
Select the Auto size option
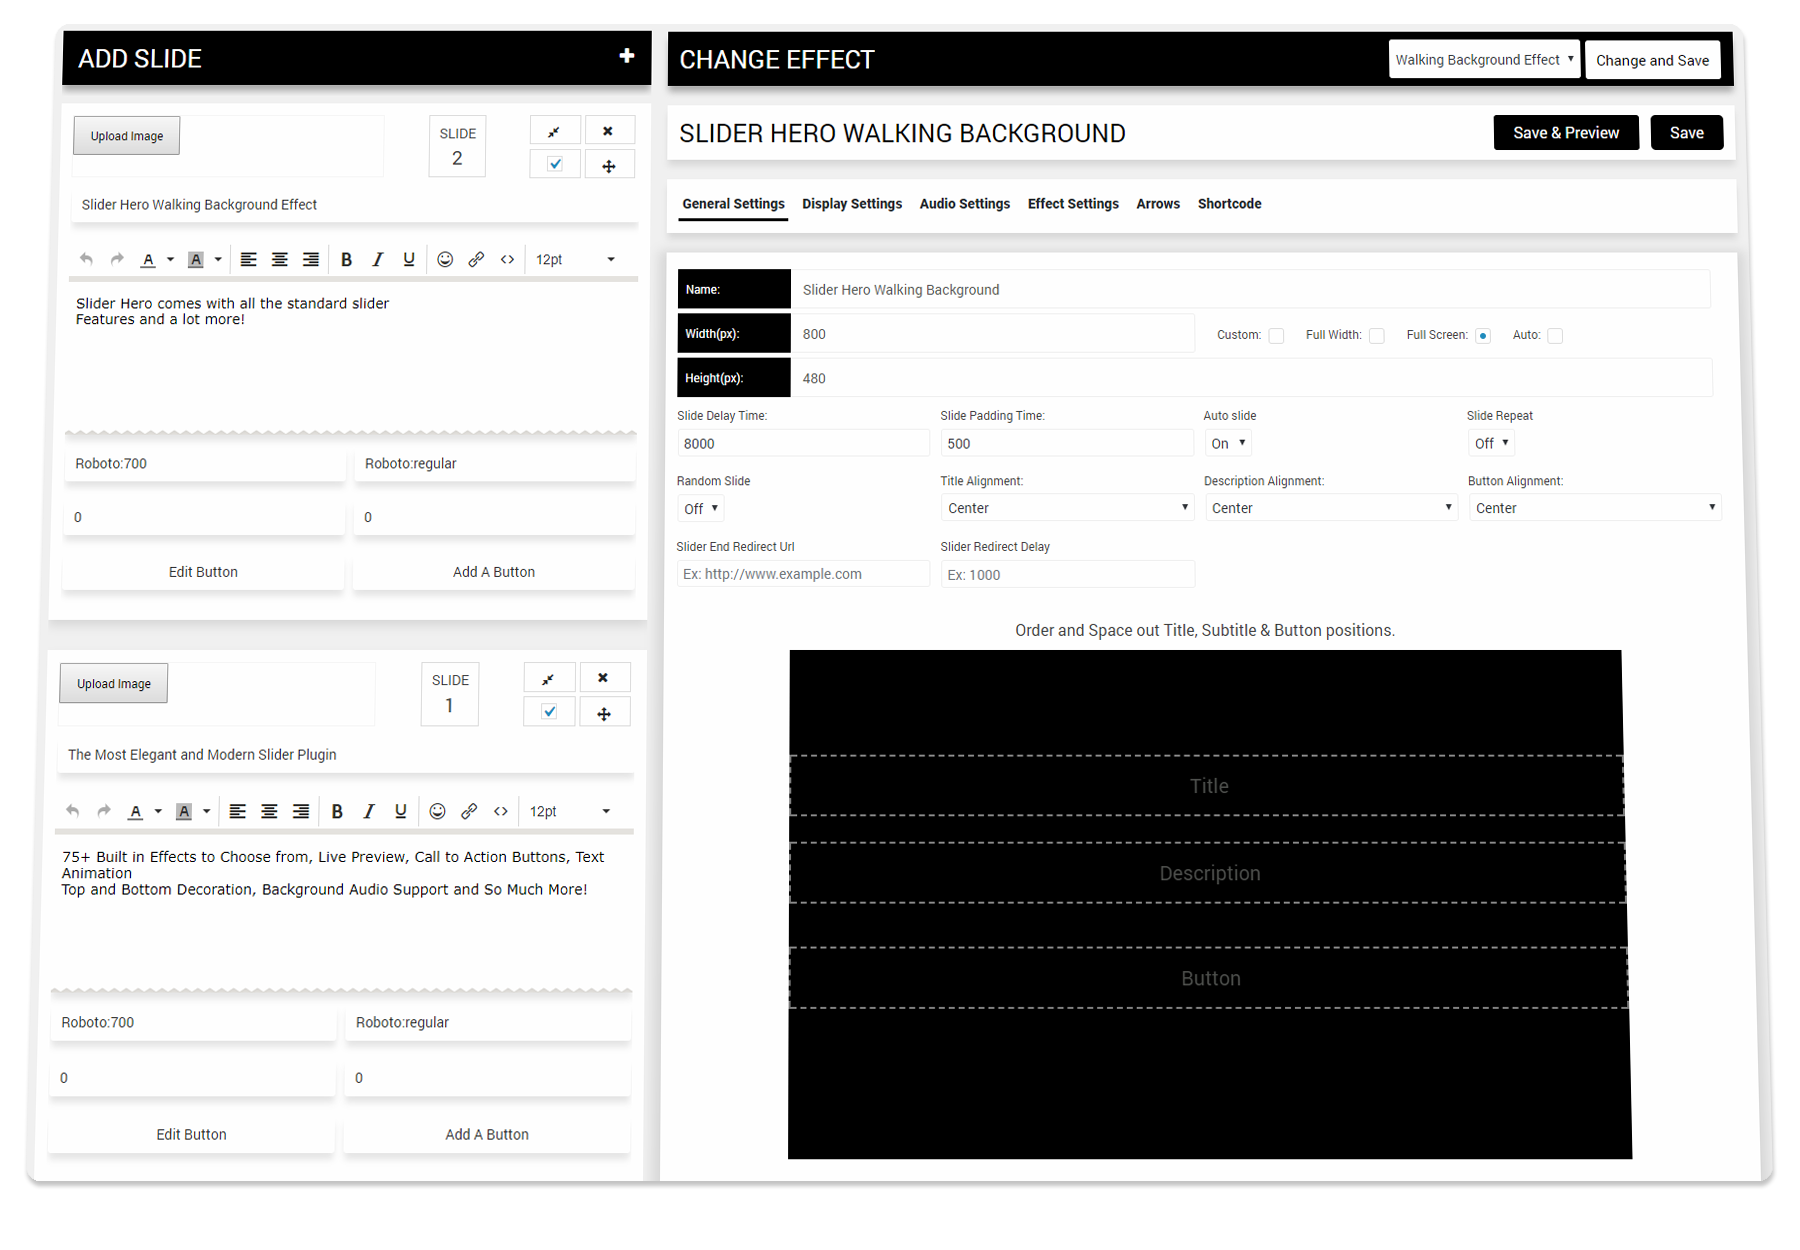point(1555,336)
